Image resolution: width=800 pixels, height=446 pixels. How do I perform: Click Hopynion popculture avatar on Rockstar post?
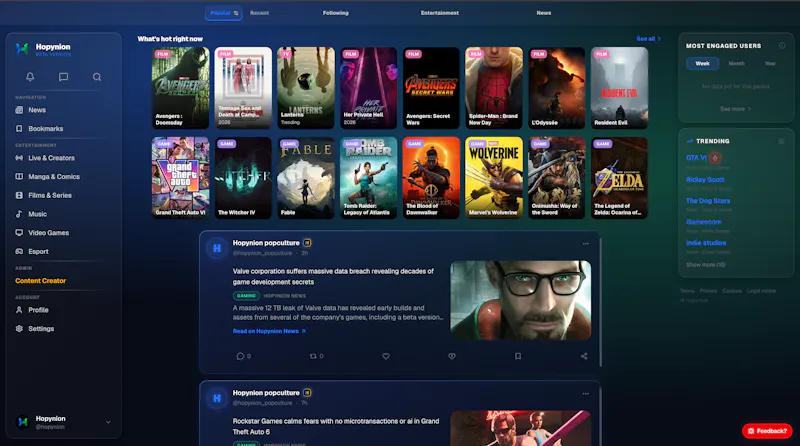tap(217, 398)
